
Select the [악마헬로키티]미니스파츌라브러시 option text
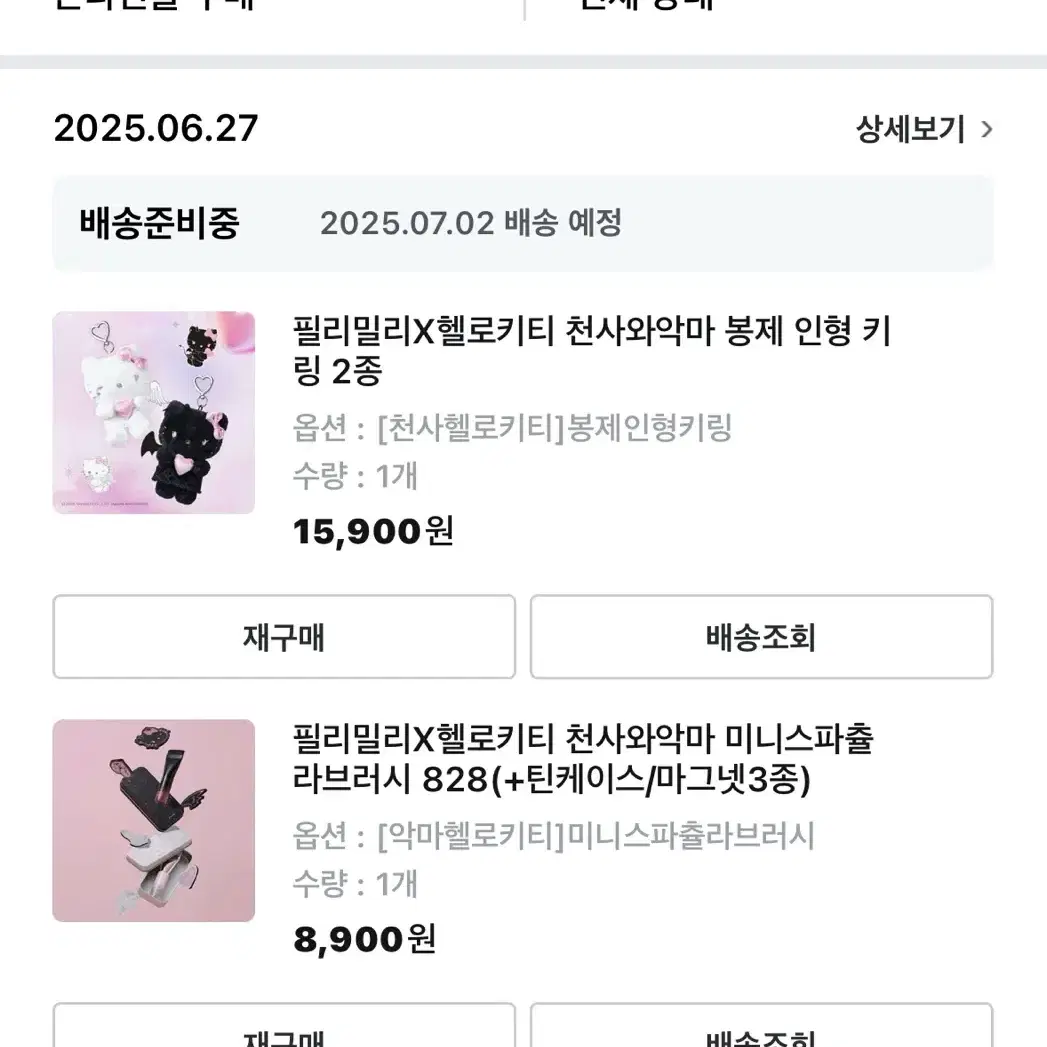554,836
